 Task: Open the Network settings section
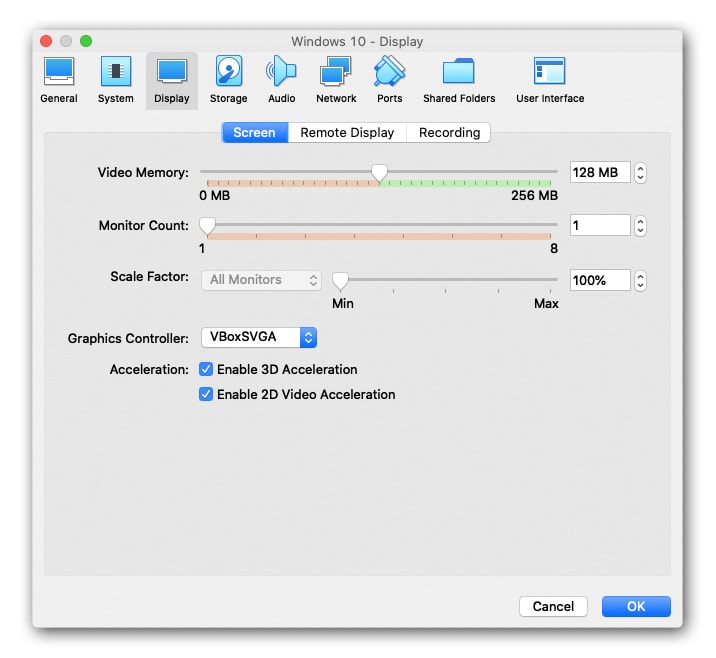(336, 80)
